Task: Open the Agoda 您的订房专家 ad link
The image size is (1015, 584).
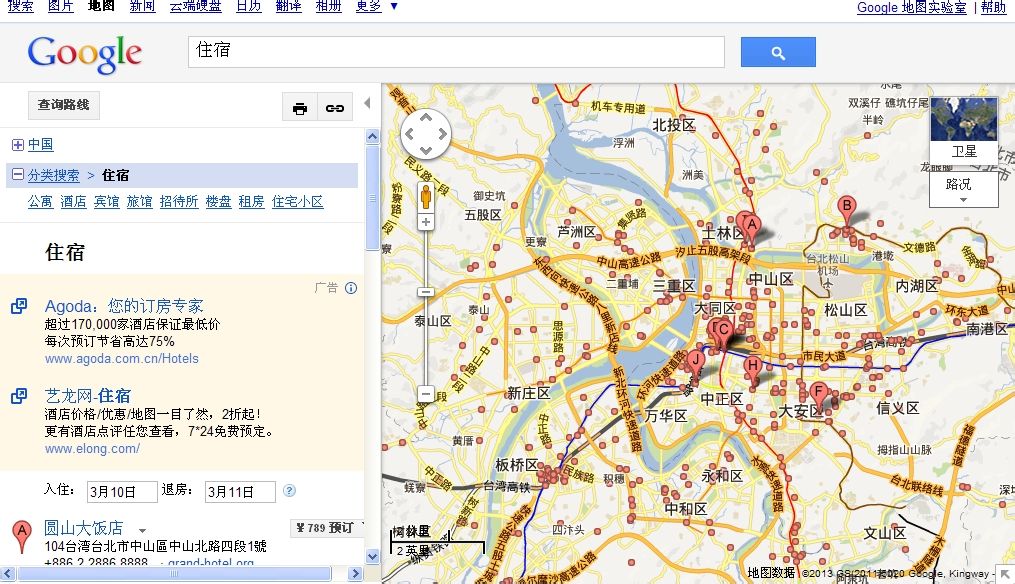Action: [x=124, y=306]
